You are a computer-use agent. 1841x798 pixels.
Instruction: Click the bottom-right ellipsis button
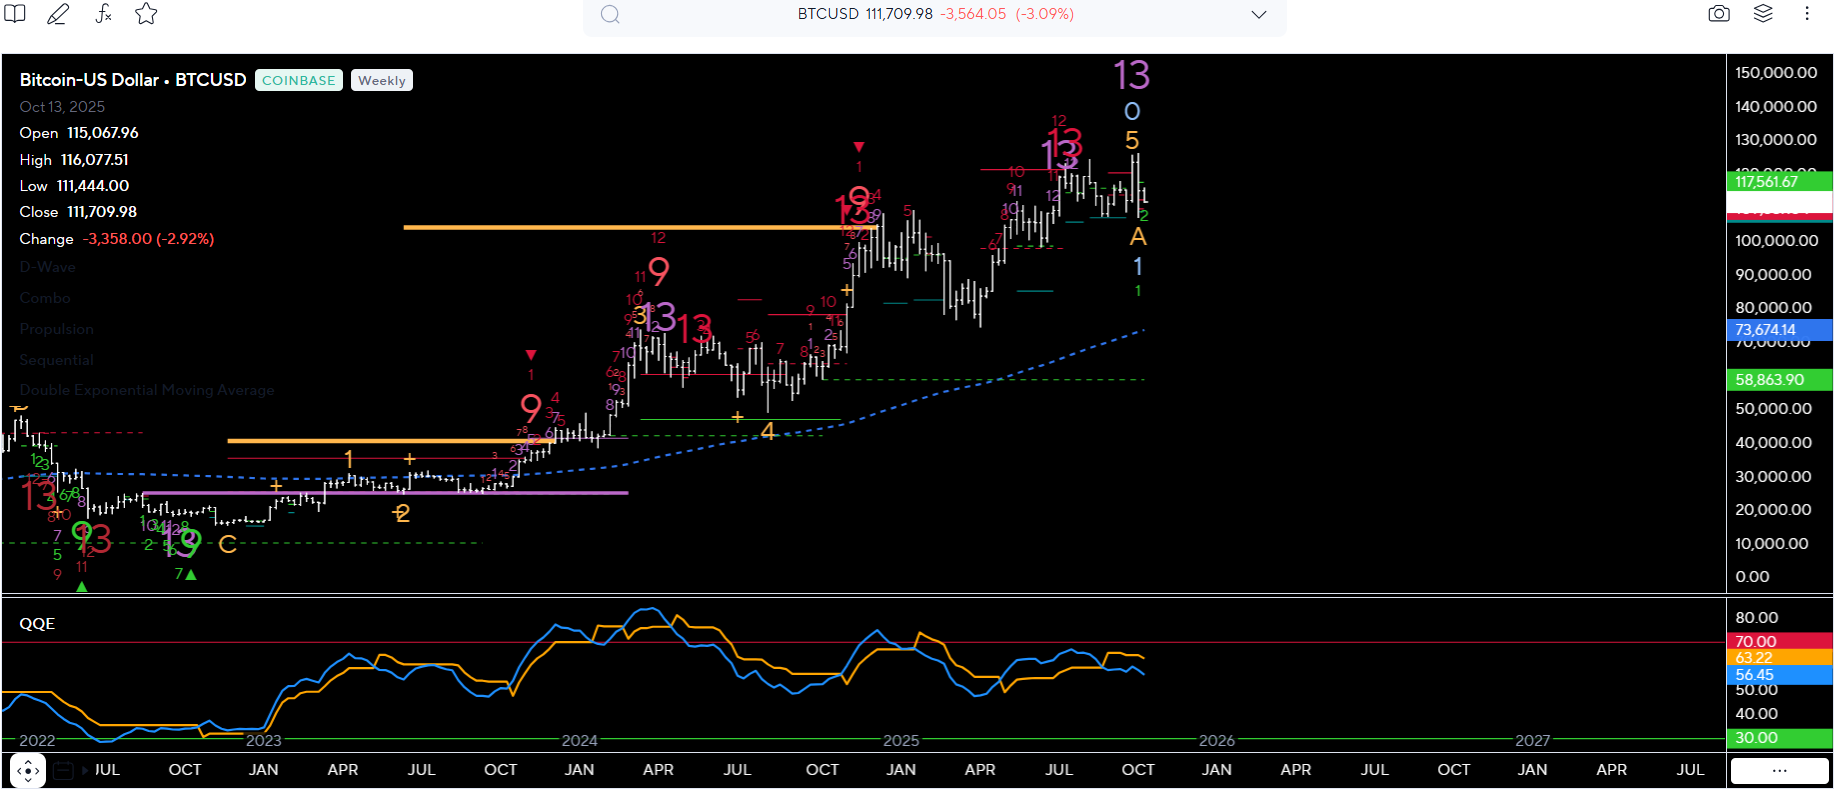click(x=1779, y=771)
